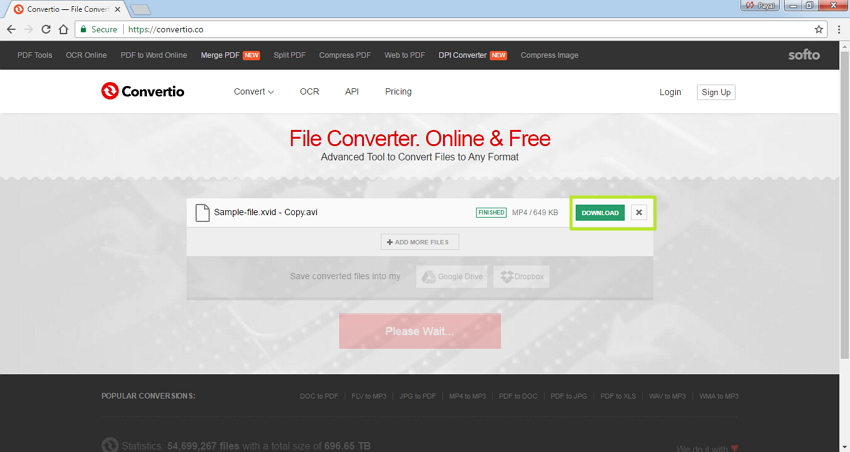The image size is (850, 452).
Task: Click Add More Files button
Action: tap(420, 242)
